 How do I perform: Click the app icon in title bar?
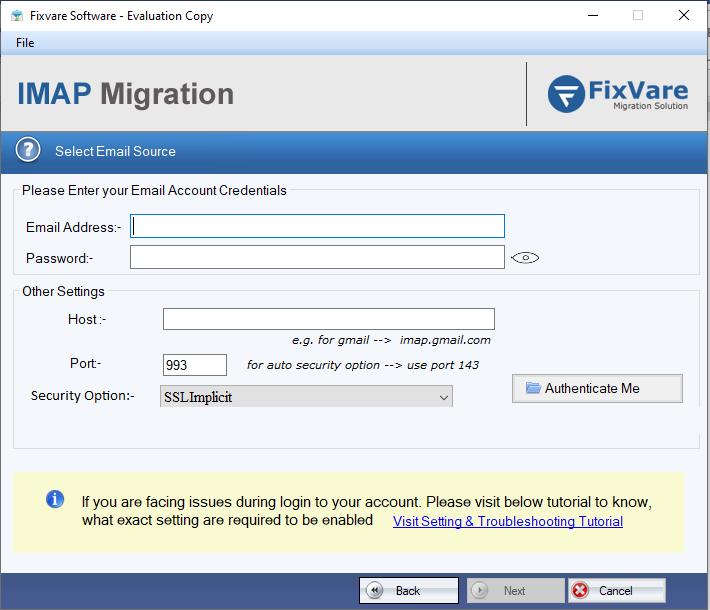(17, 16)
